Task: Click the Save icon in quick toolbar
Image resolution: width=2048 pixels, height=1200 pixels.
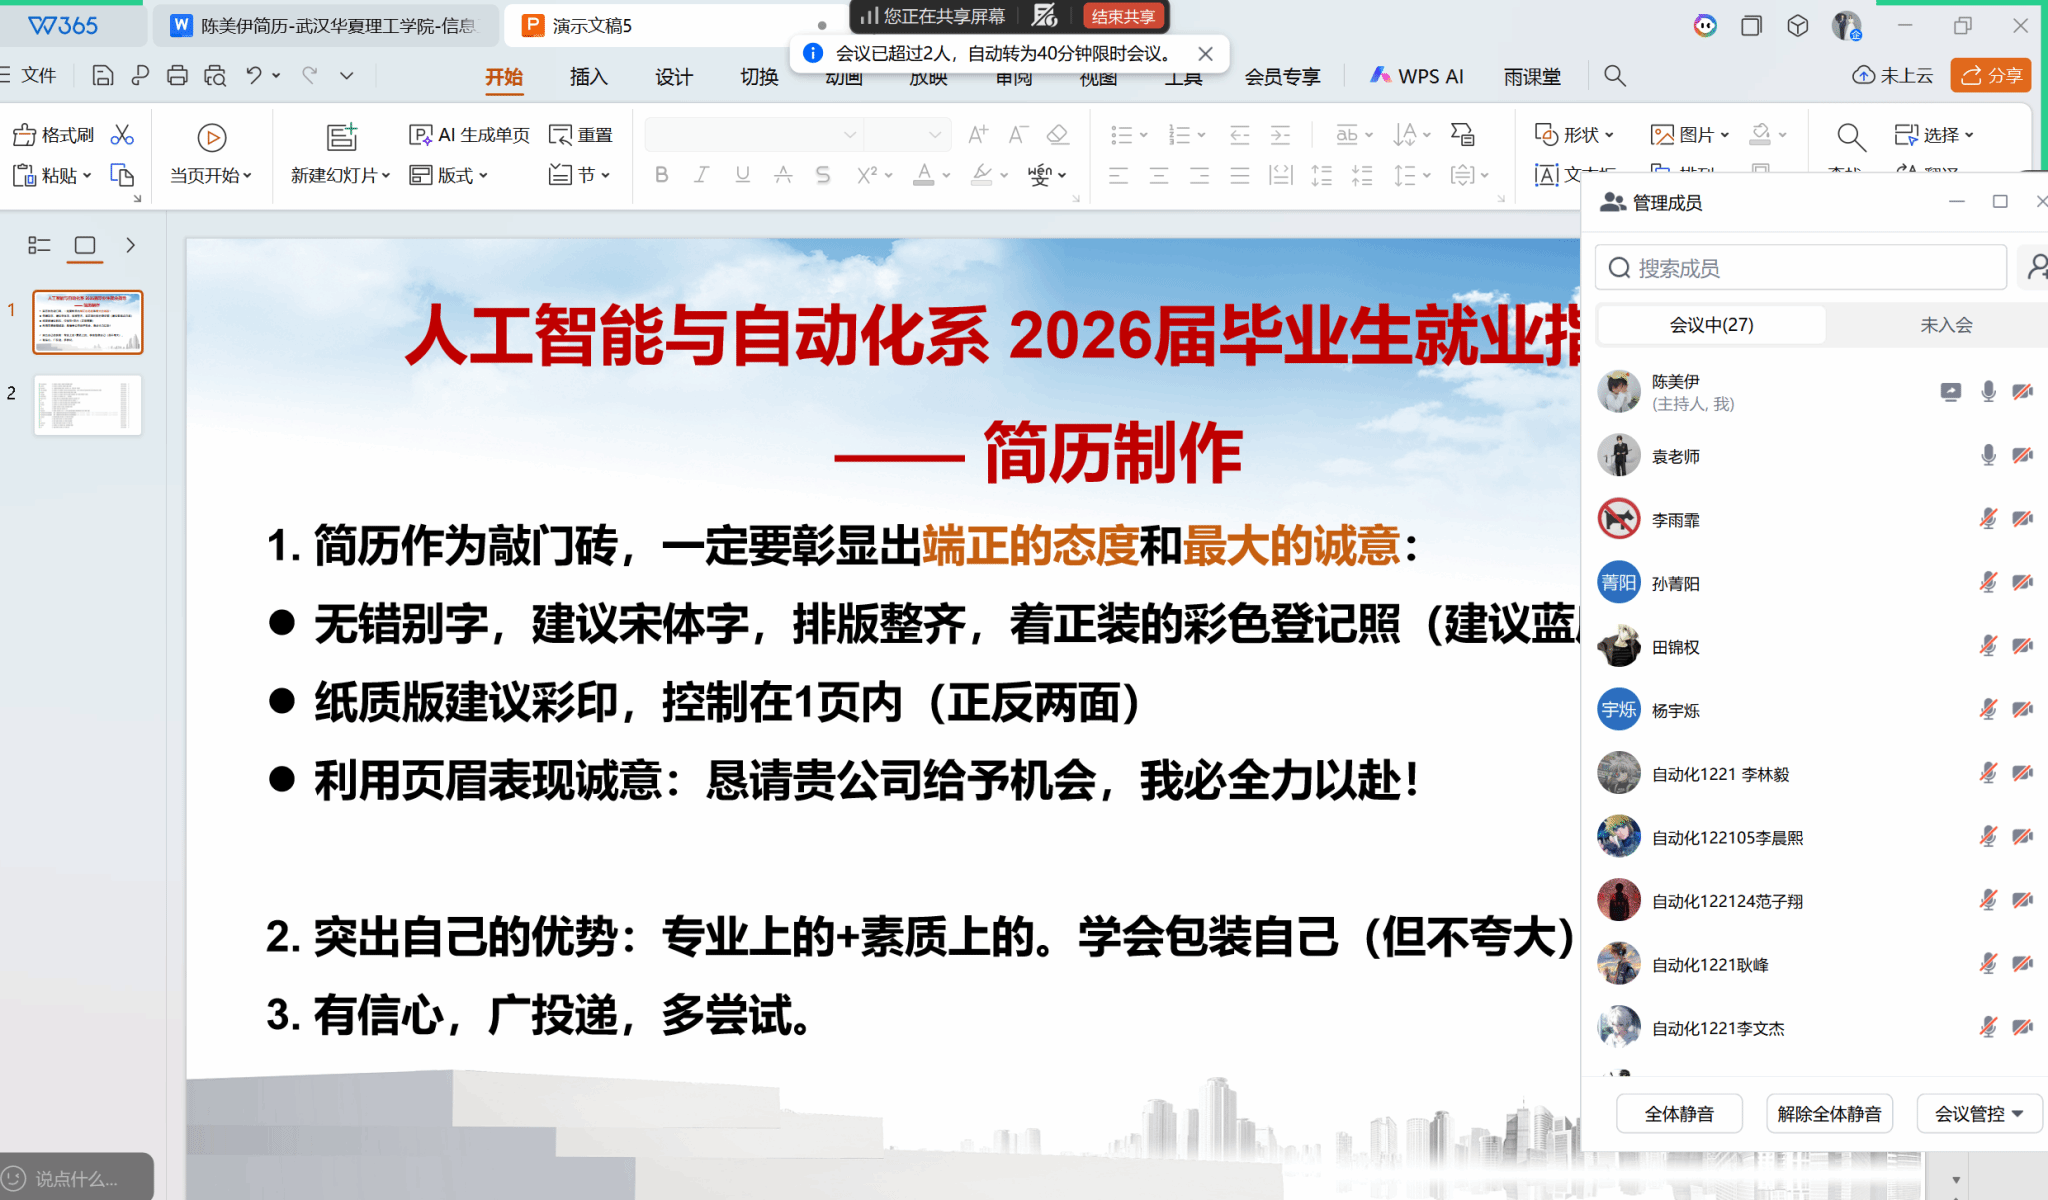Action: coord(102,75)
